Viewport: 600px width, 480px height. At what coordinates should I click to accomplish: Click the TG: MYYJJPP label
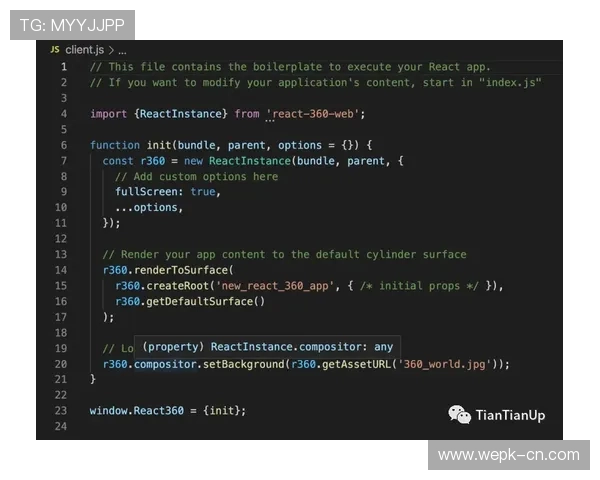point(71,24)
